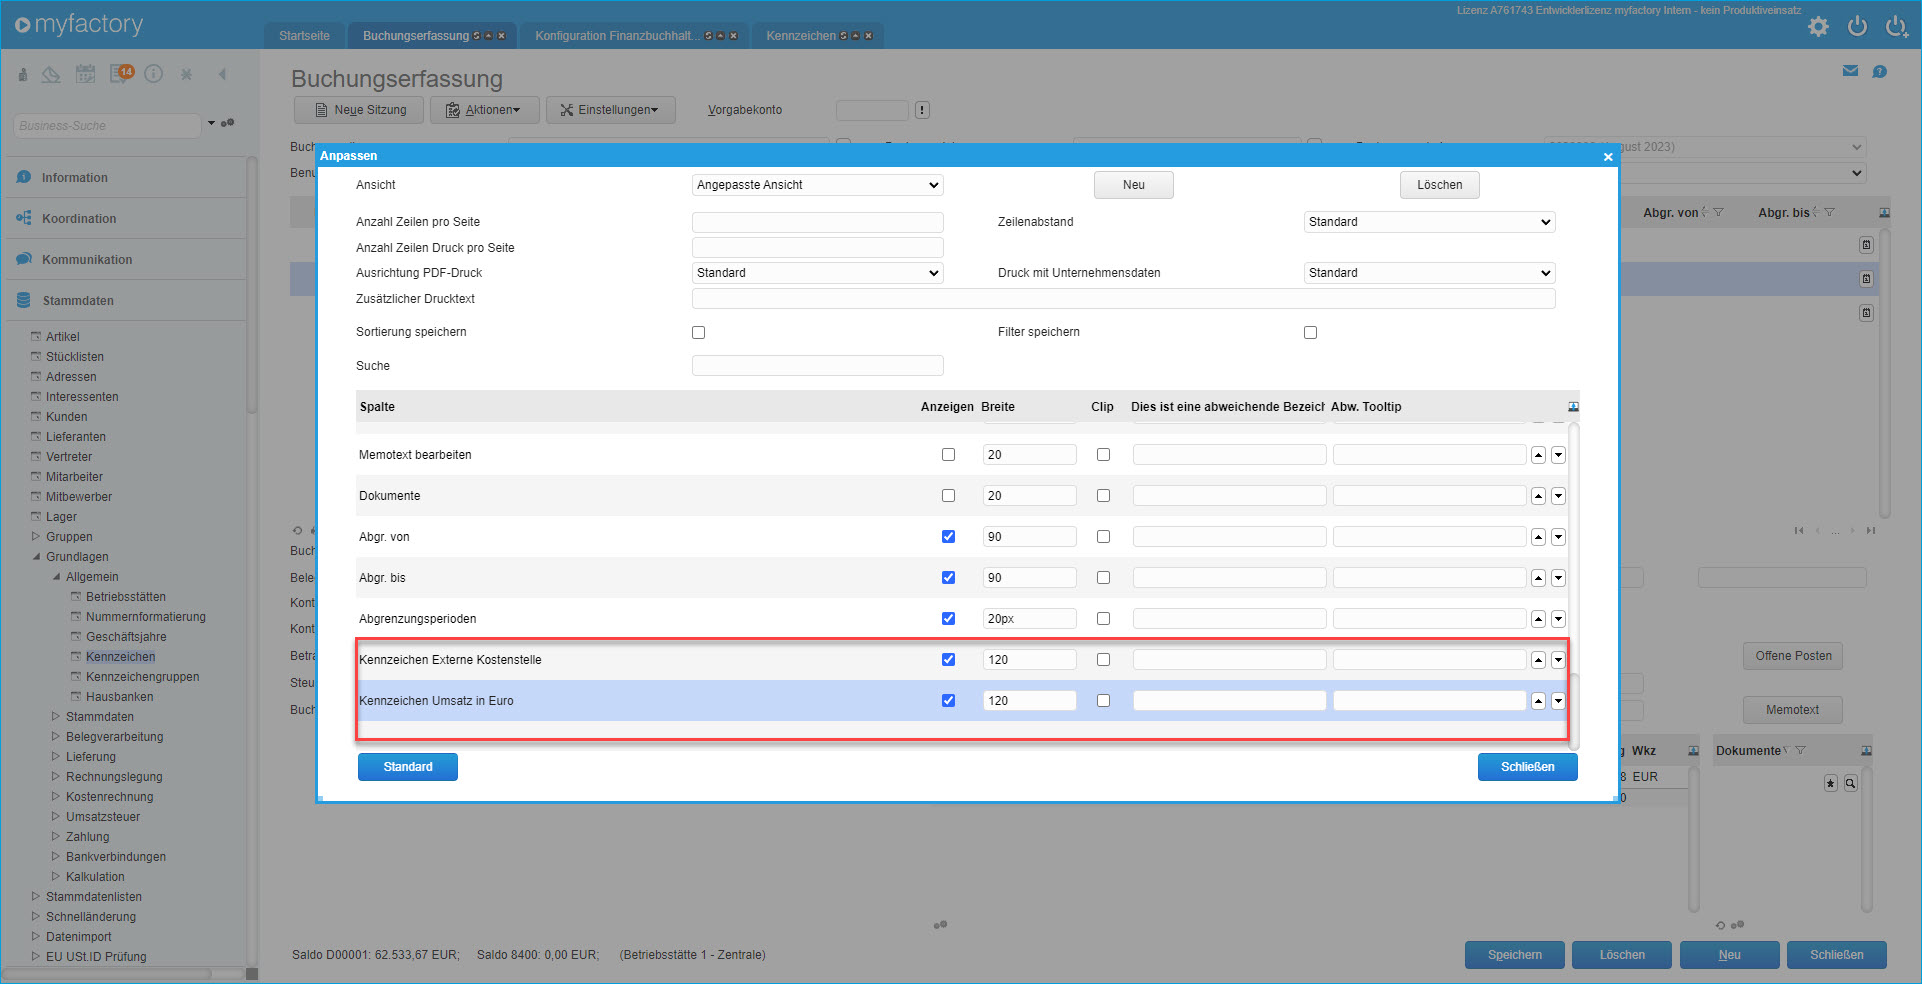Uncheck Anzeigen for Abgr. von
The image size is (1922, 984).
948,537
